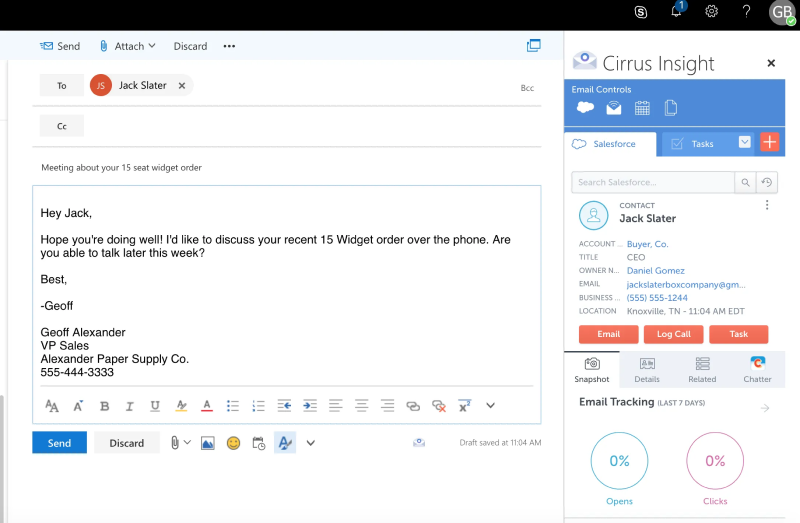Toggle superscript formatting
The image size is (800, 523).
464,406
